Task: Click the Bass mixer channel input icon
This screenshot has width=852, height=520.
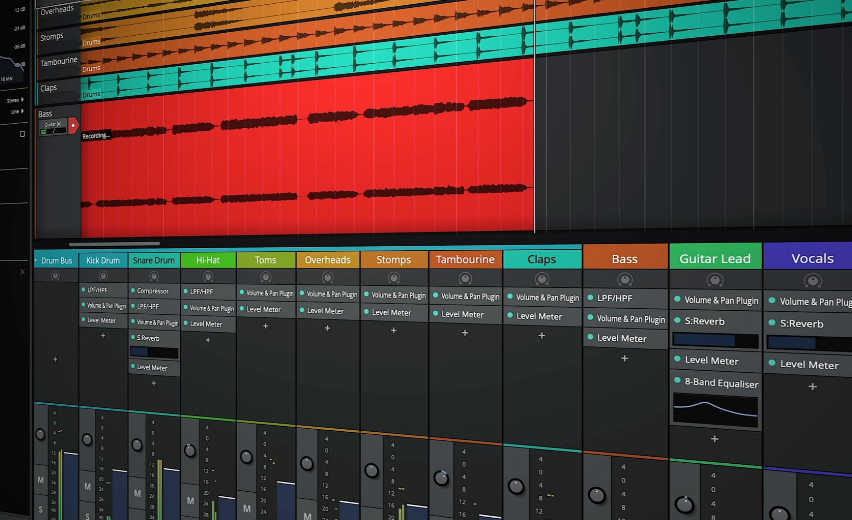Action: (x=624, y=279)
